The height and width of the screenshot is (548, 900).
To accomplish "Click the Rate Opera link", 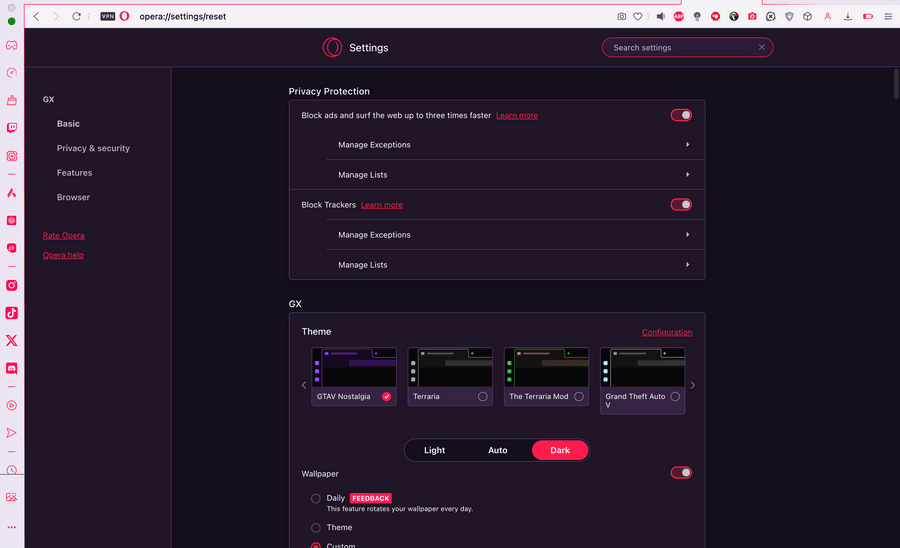I will tap(63, 236).
